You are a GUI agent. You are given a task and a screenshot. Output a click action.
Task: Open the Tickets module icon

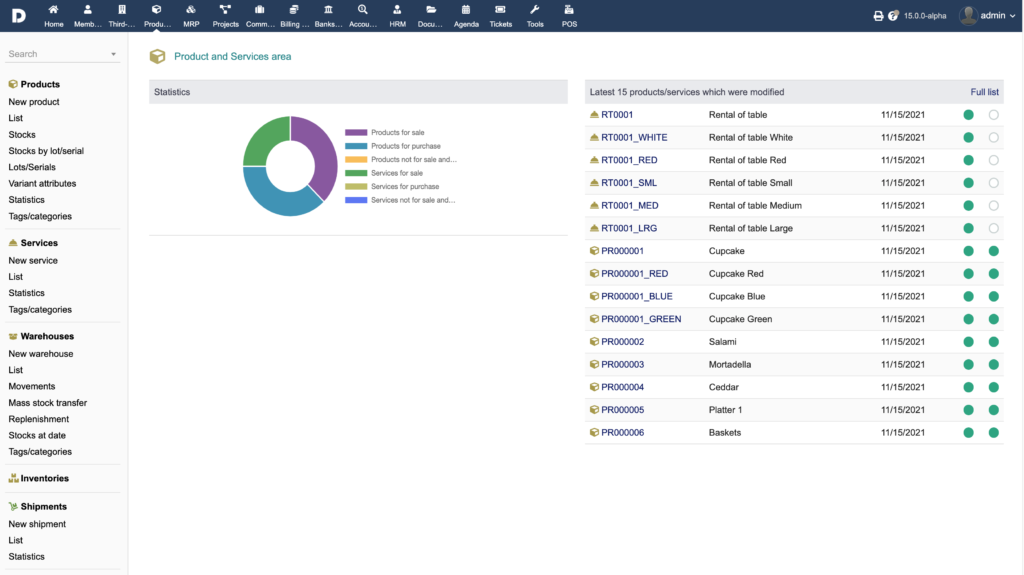(501, 10)
